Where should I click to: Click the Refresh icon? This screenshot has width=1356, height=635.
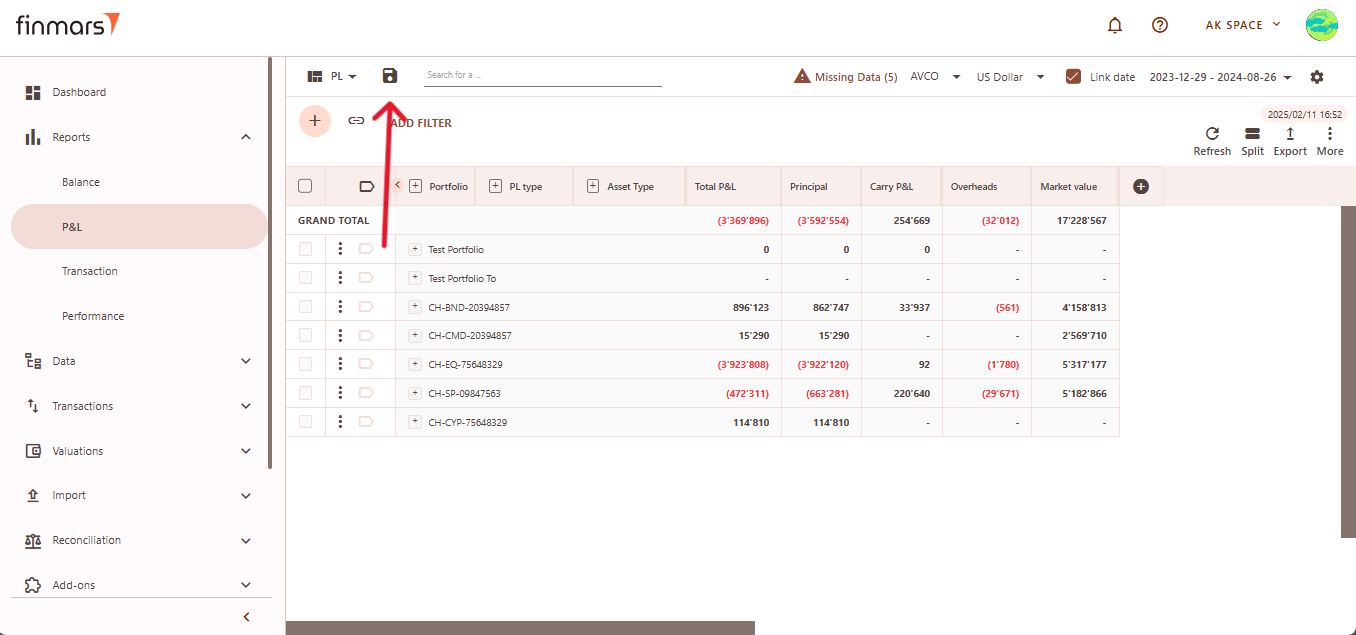click(x=1212, y=134)
